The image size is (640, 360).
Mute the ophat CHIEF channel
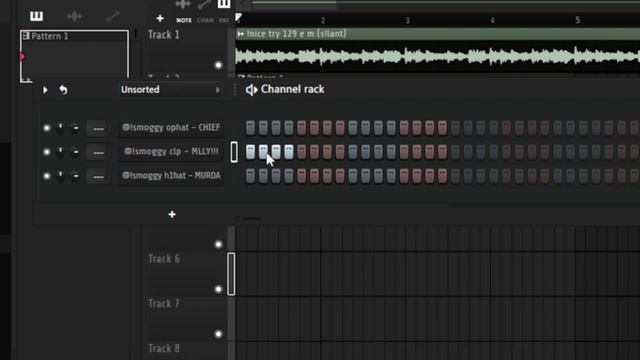pyautogui.click(x=47, y=128)
